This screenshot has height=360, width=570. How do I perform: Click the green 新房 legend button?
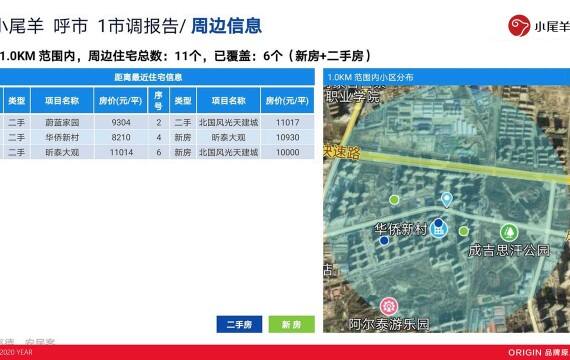pyautogui.click(x=292, y=324)
